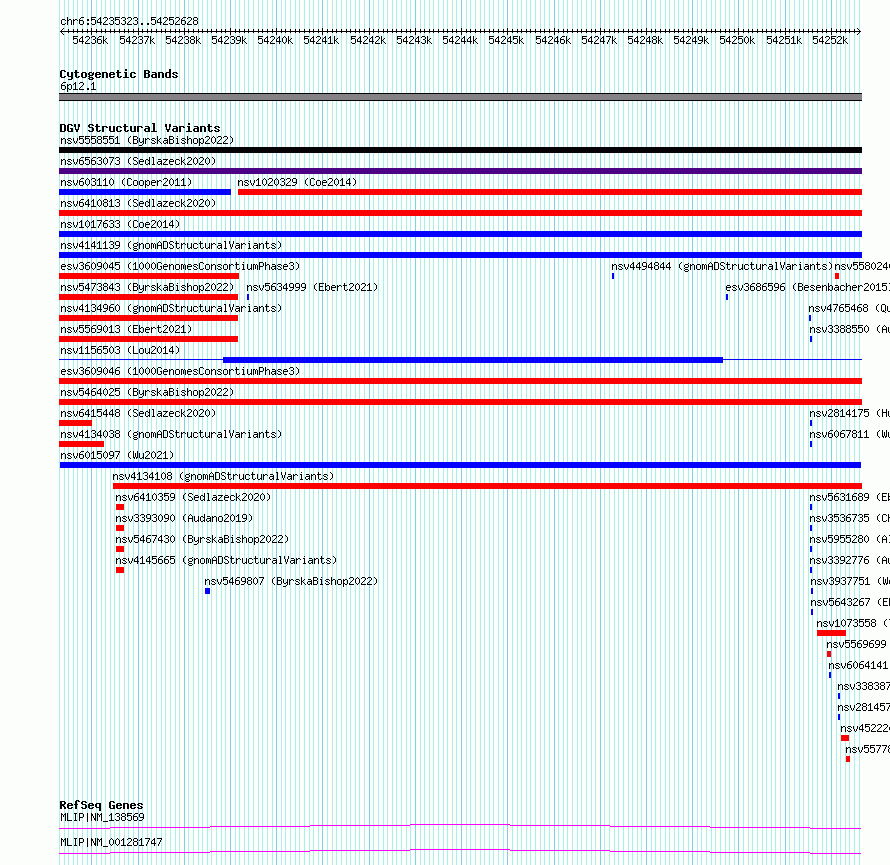Click the black nsv5558551 variant bar
This screenshot has width=890, height=865.
460,150
